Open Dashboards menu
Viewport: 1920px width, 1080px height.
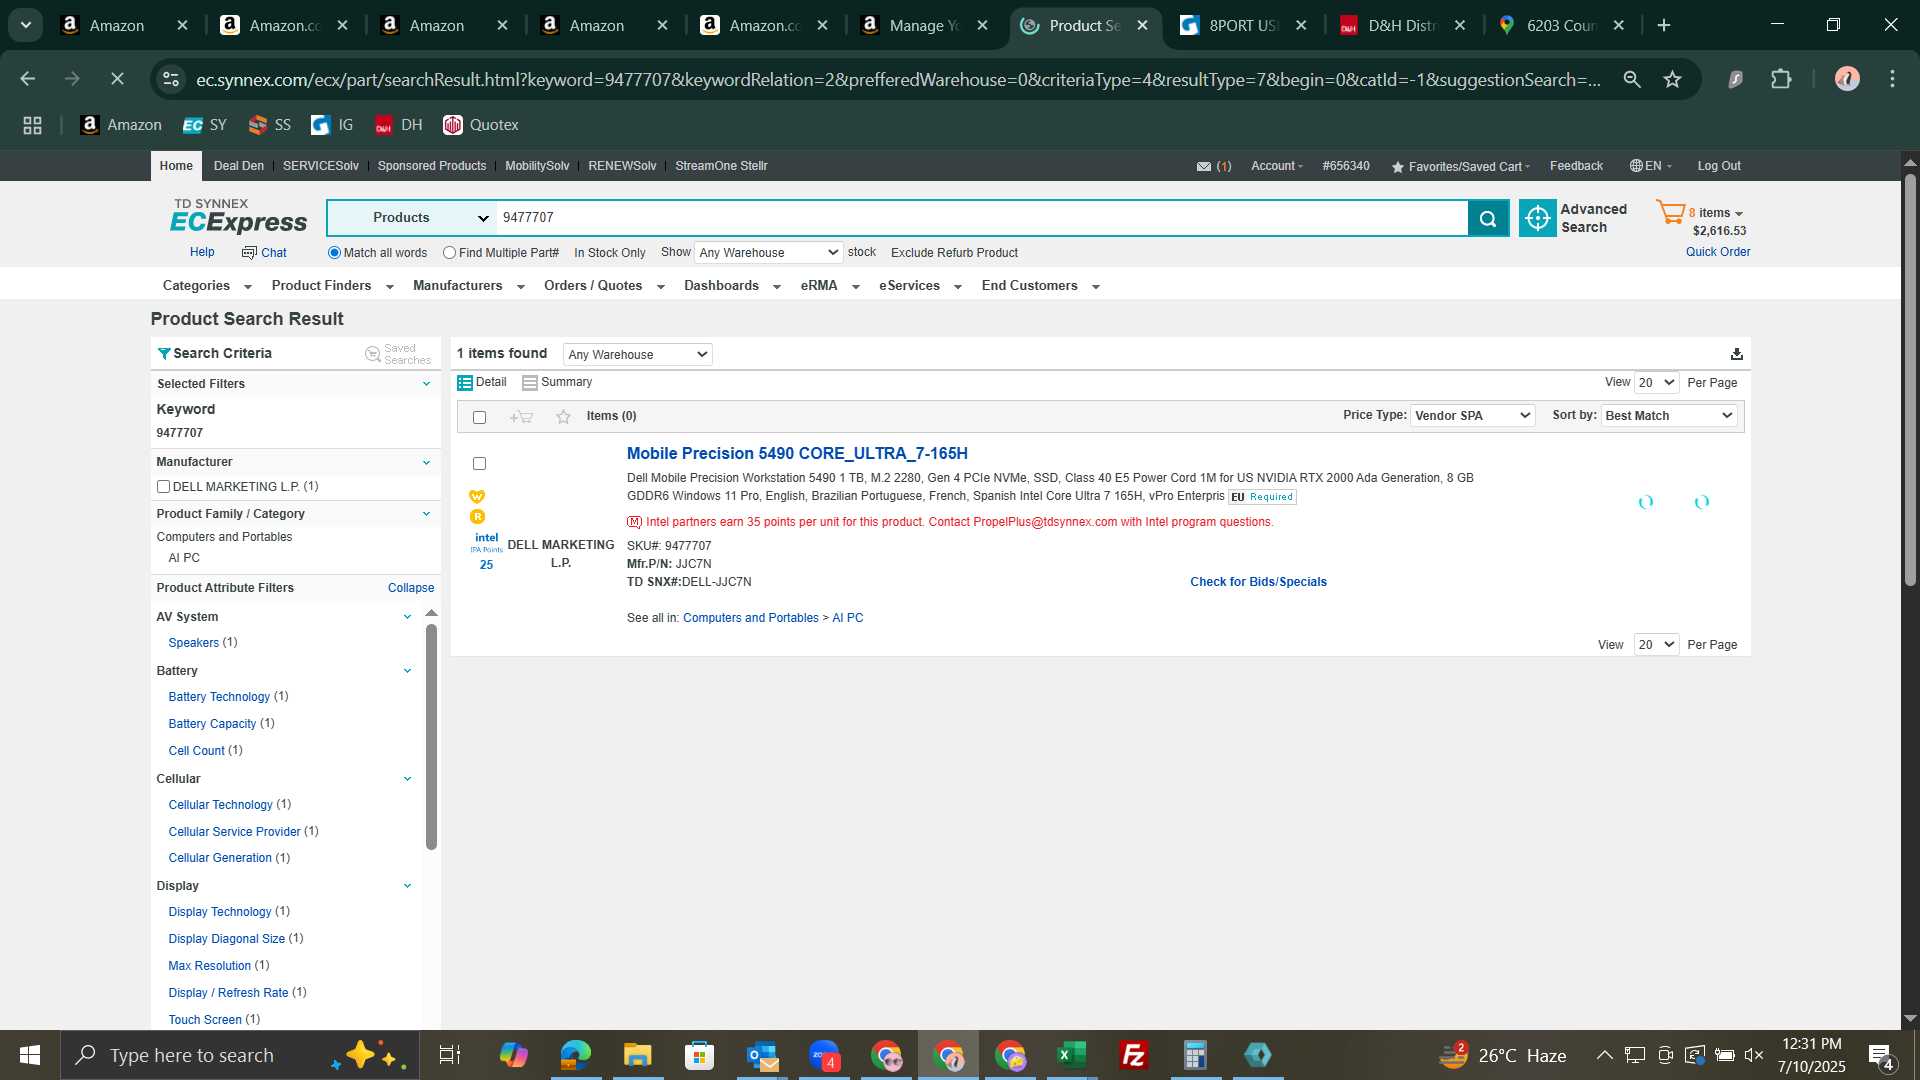click(732, 286)
